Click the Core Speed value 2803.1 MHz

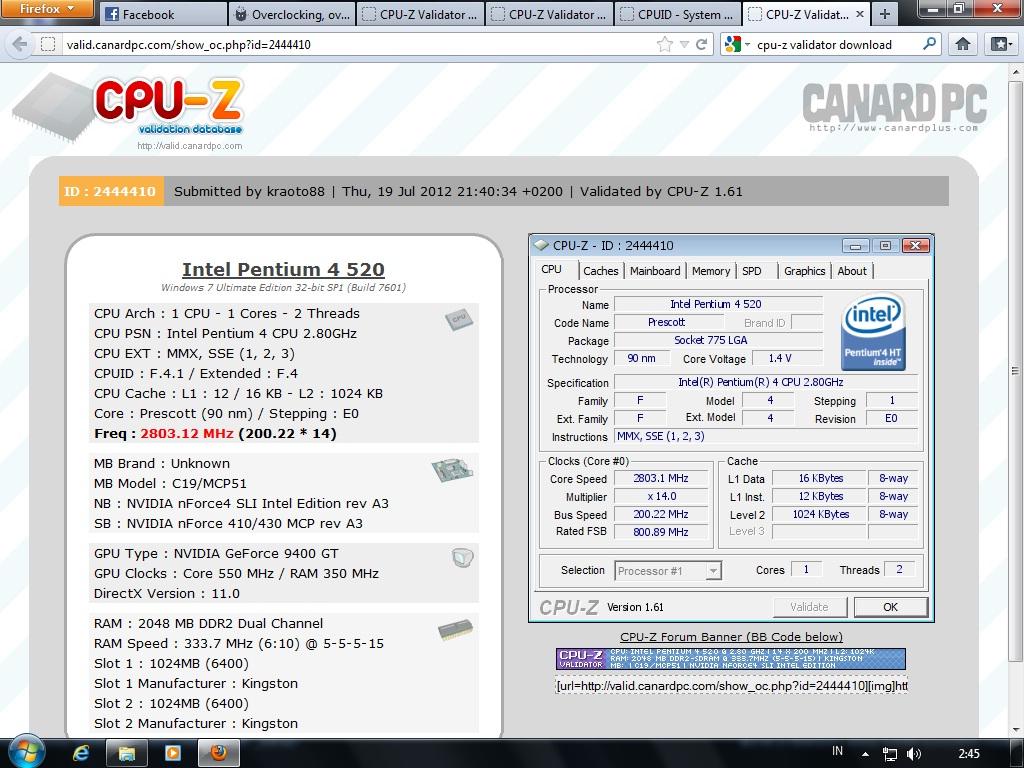(660, 478)
